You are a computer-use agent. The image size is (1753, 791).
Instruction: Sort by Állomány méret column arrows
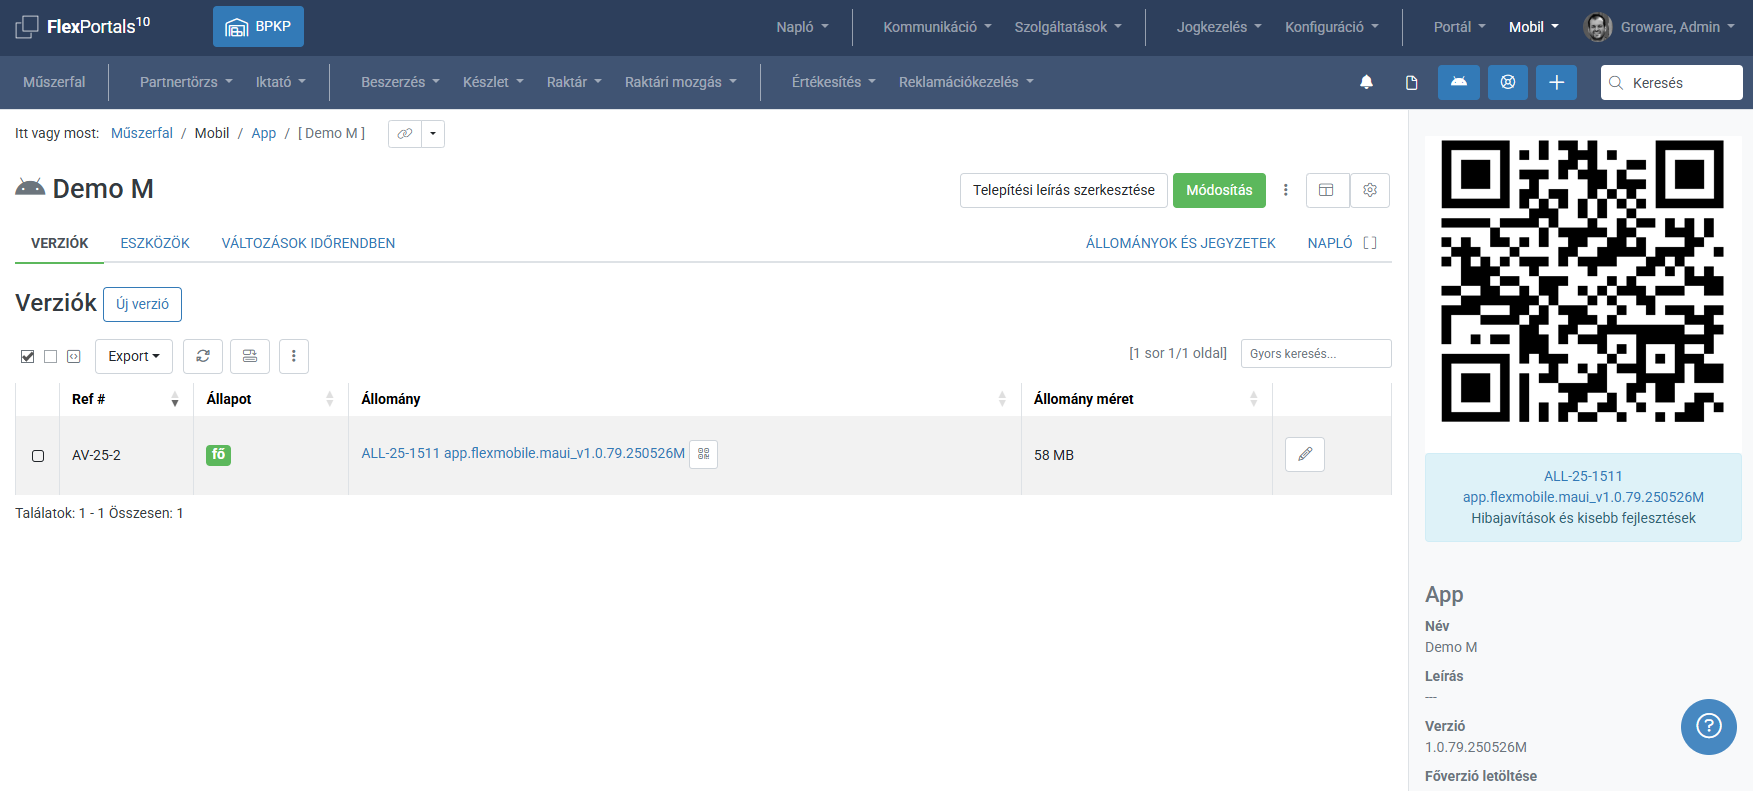(x=1254, y=399)
